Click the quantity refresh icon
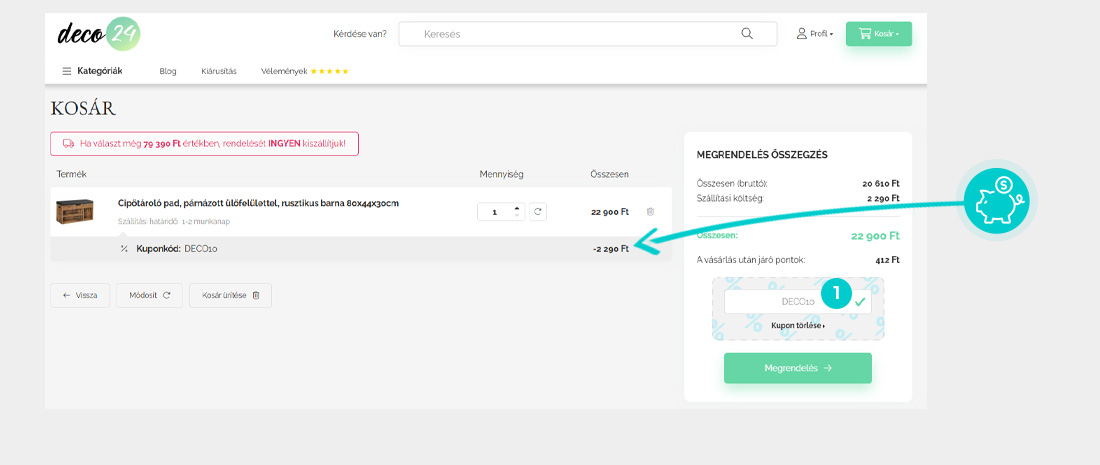This screenshot has width=1100, height=465. (x=537, y=212)
